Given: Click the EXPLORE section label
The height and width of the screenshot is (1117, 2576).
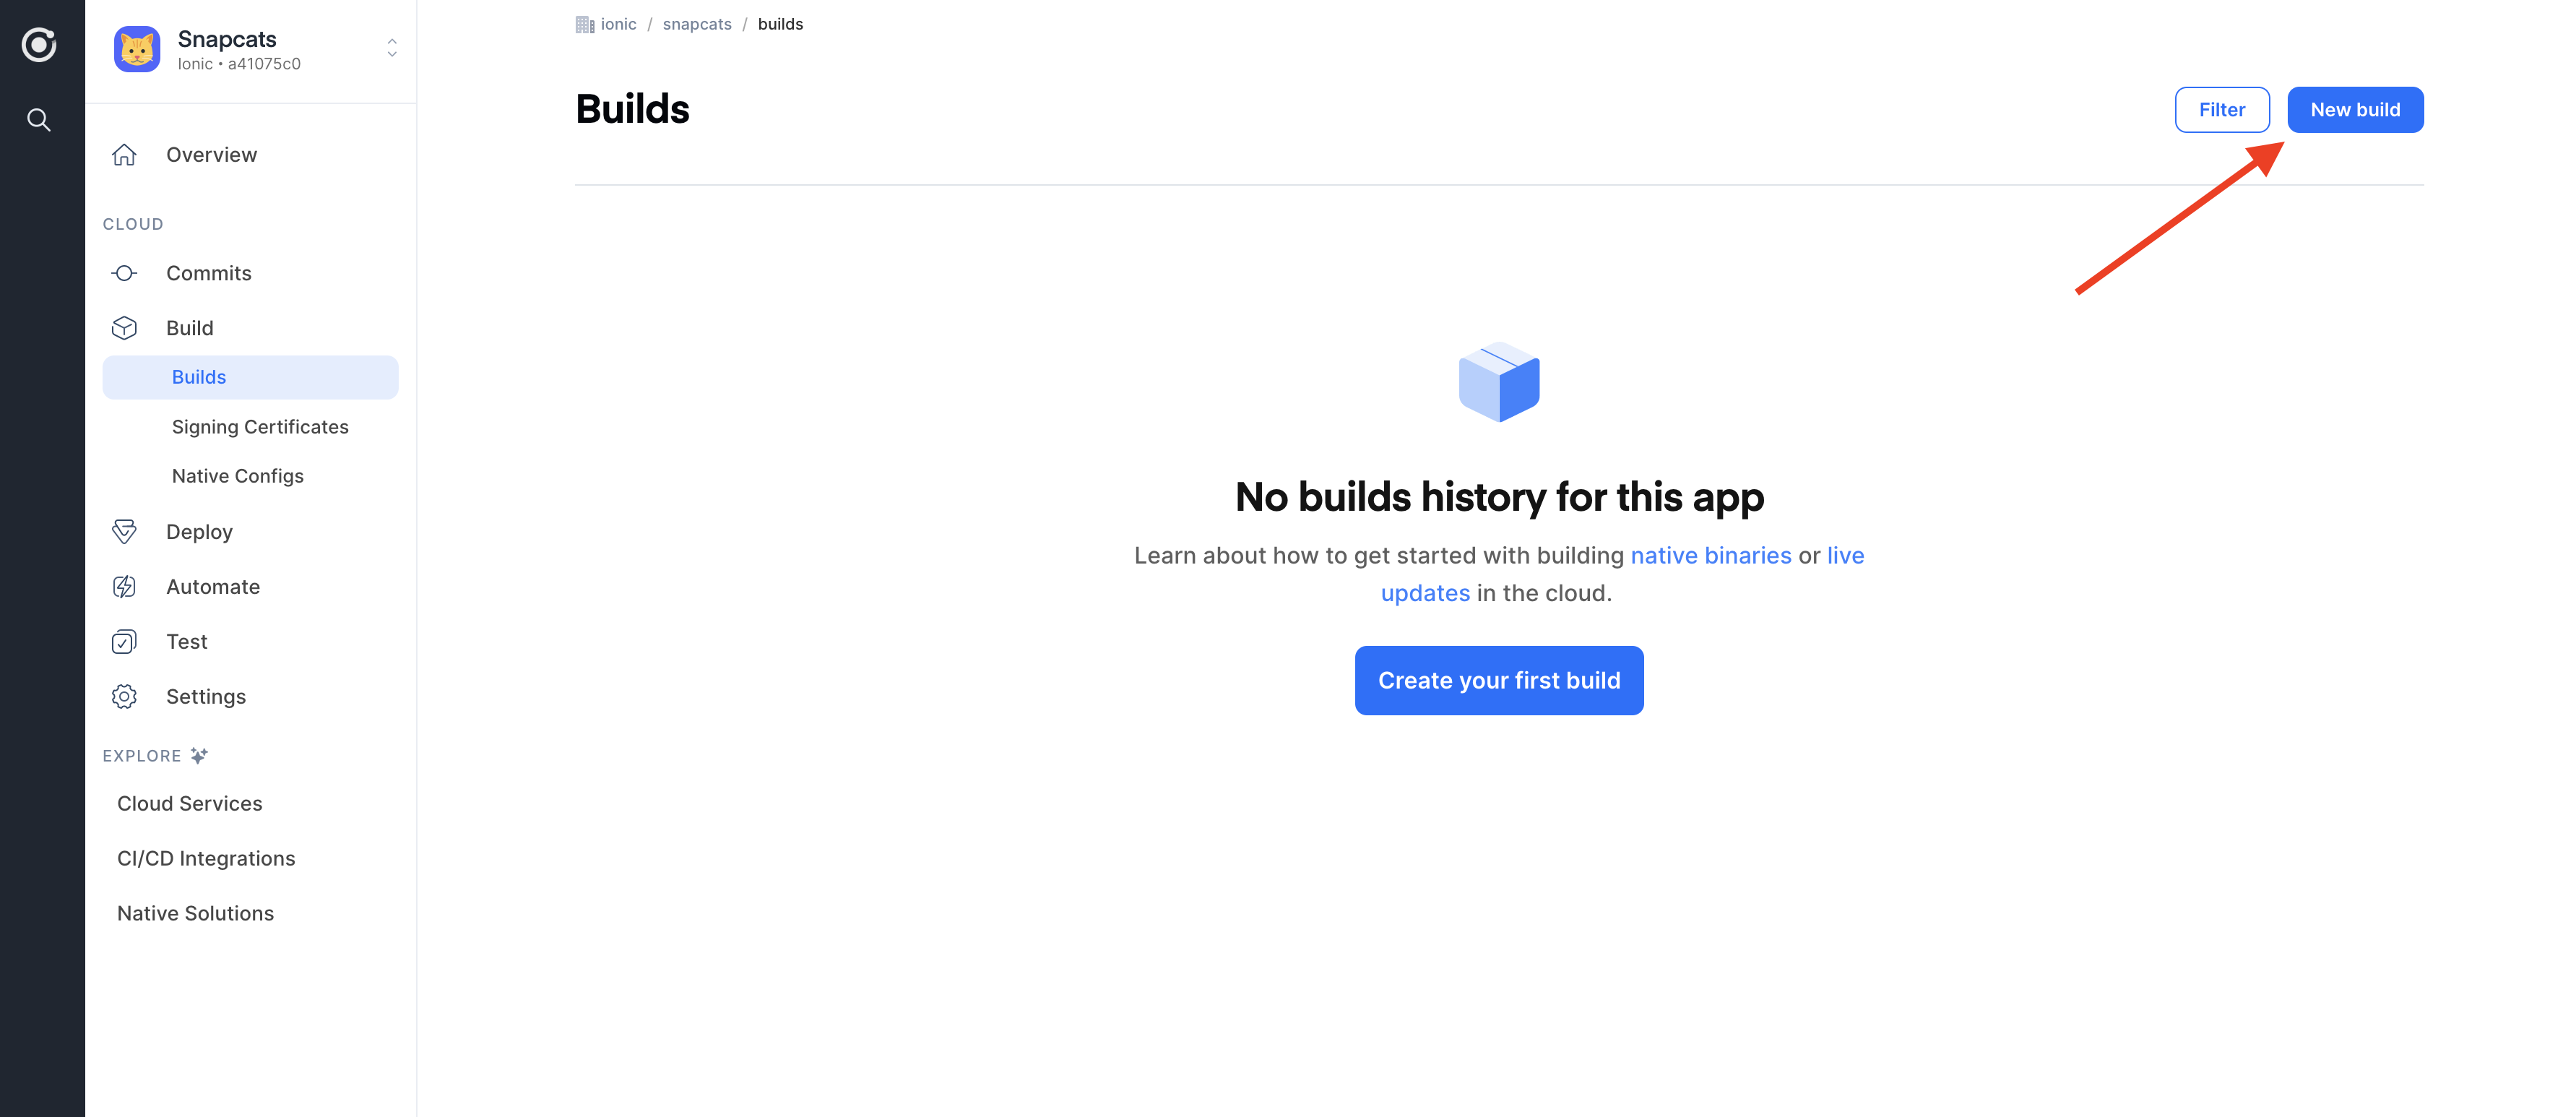Looking at the screenshot, I should (142, 756).
